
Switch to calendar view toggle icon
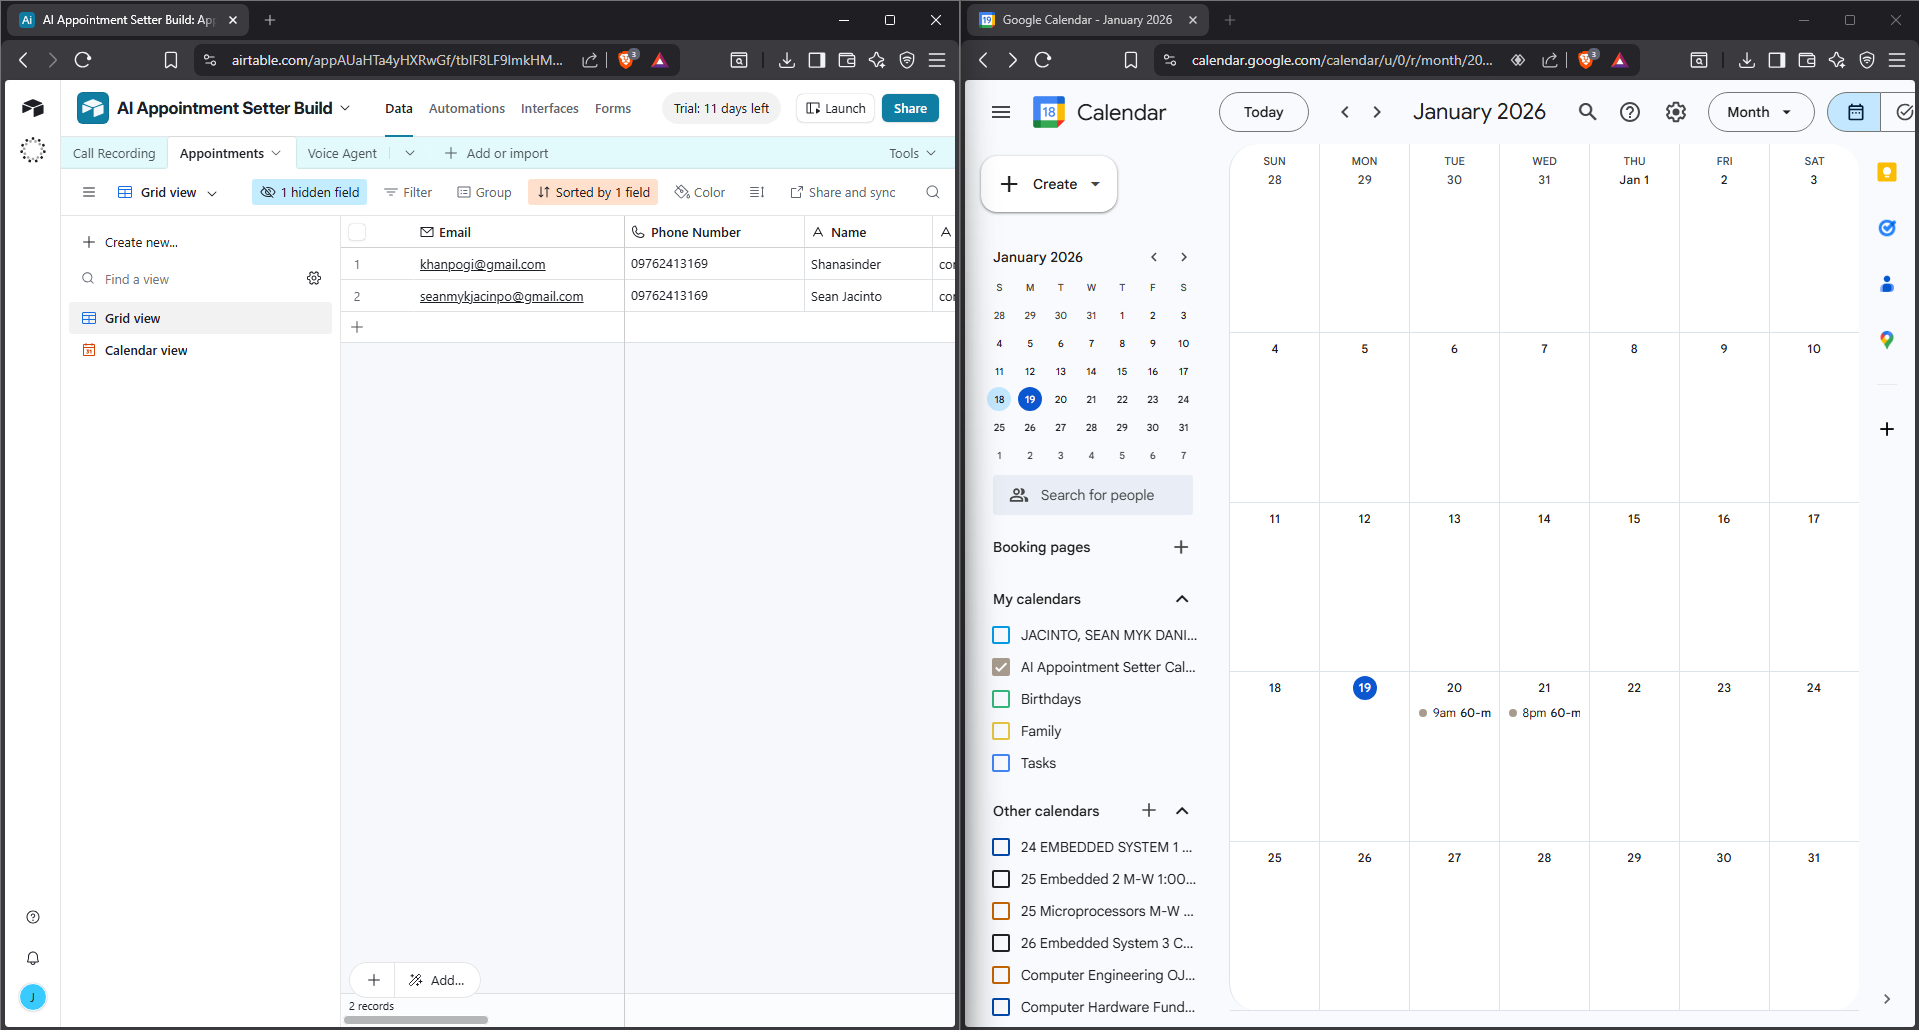point(1856,112)
